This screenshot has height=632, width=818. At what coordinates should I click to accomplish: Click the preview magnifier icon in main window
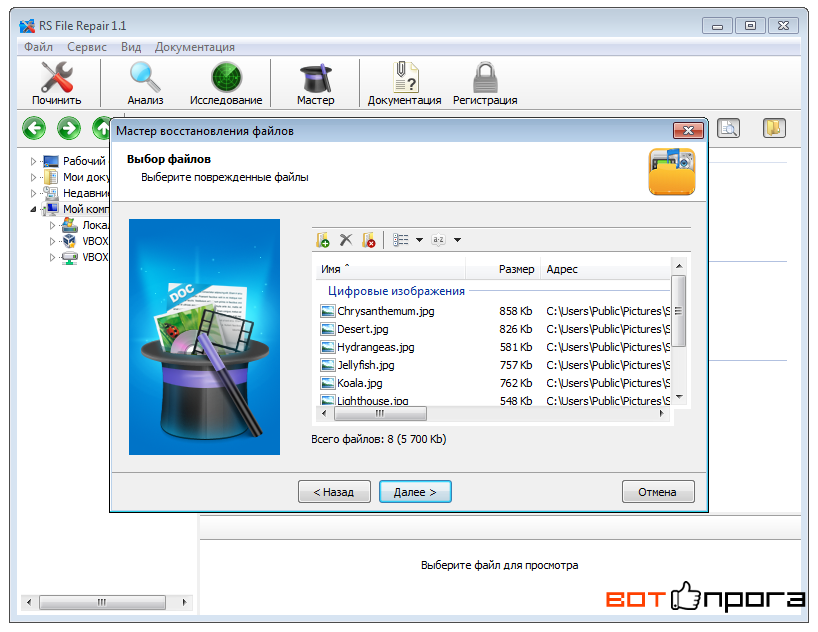tap(728, 128)
